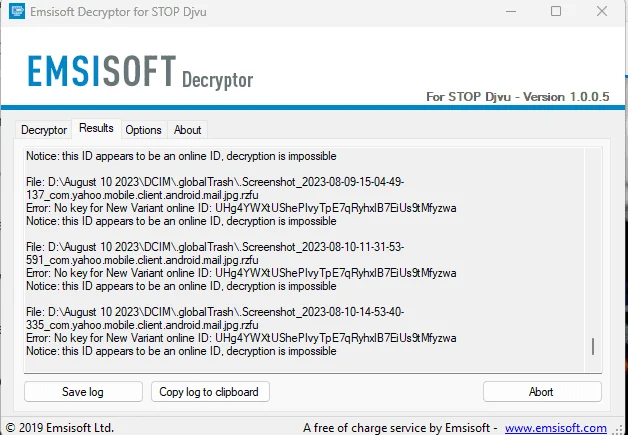Viewport: 628px width, 435px height.
Task: Click the Notice line below the 335_com.yahoo error
Action: pyautogui.click(x=181, y=351)
